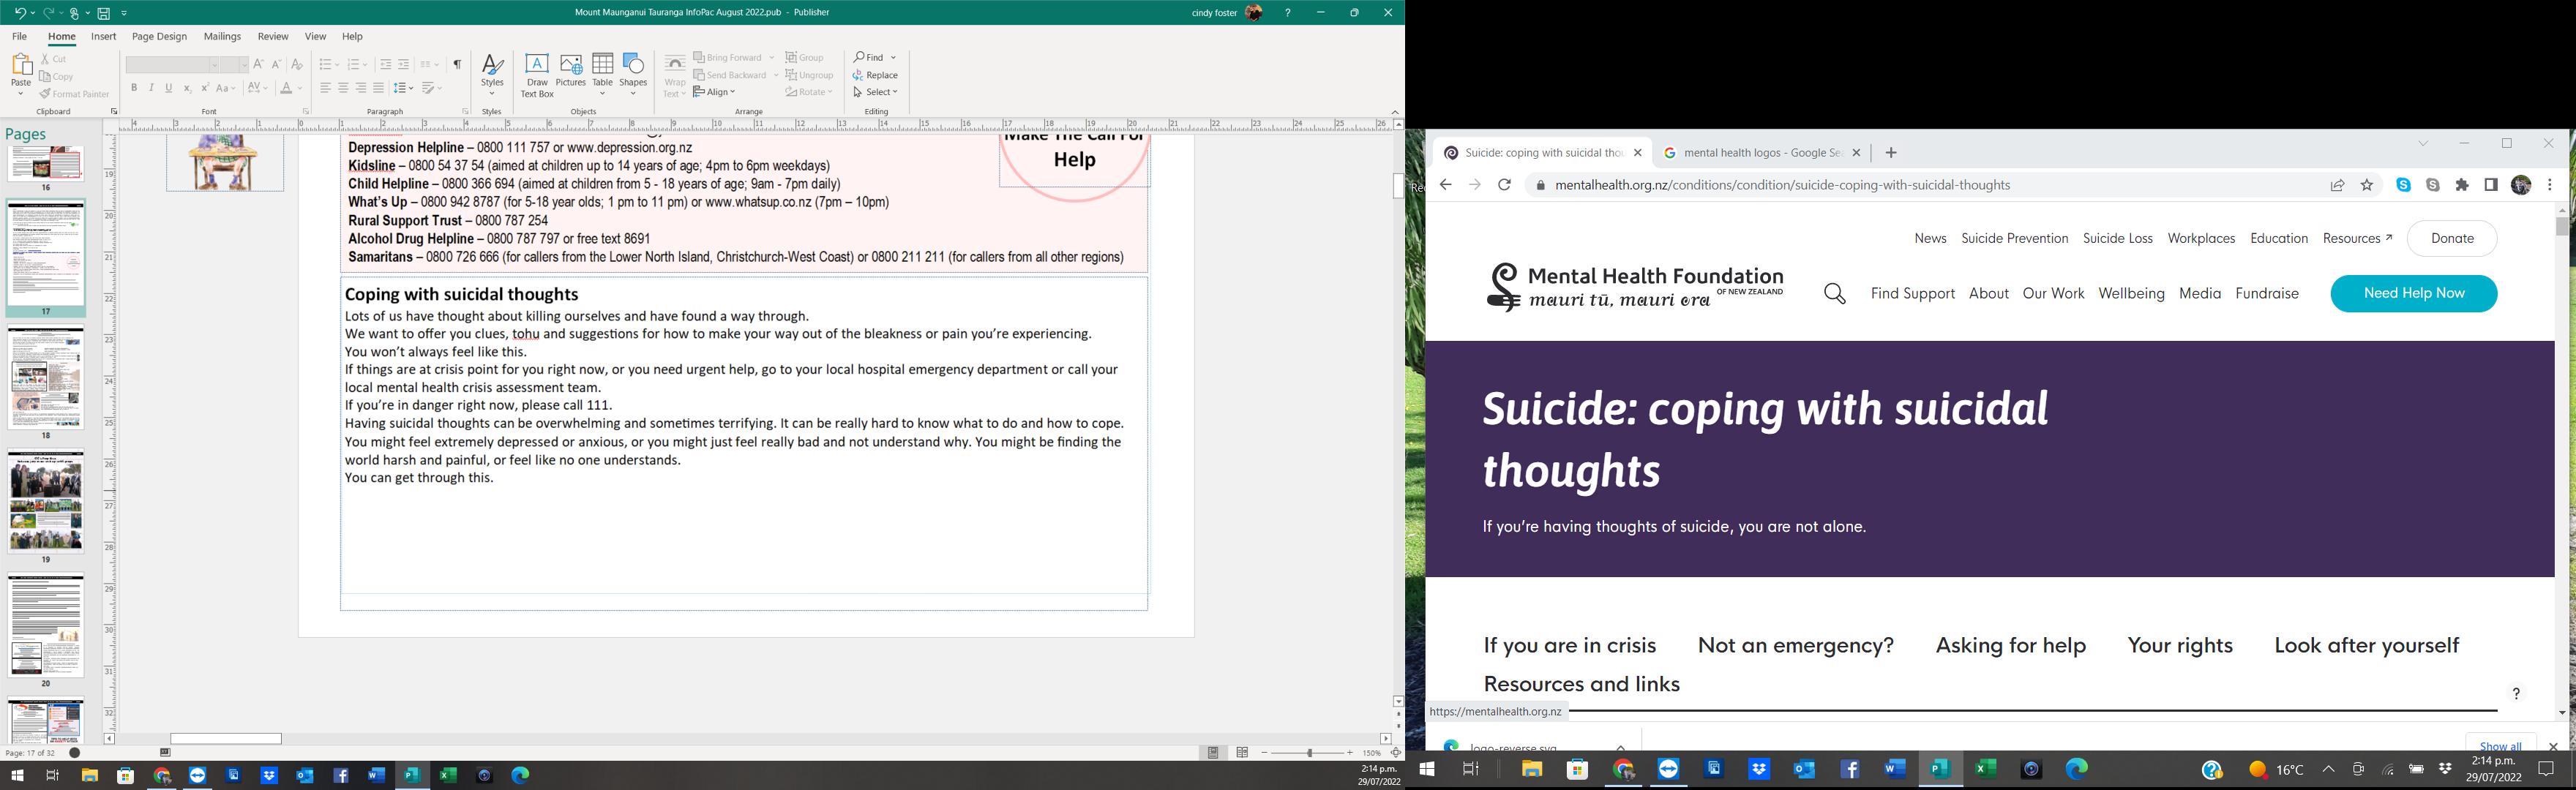2576x790 pixels.
Task: Open the Select dropdown in Editing
Action: point(876,92)
